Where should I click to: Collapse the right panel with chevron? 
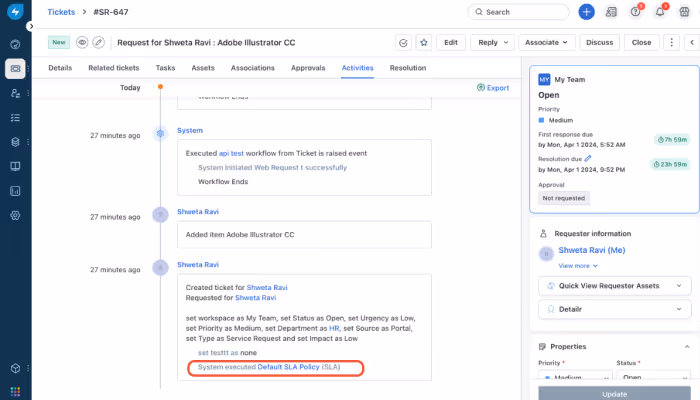click(x=692, y=42)
